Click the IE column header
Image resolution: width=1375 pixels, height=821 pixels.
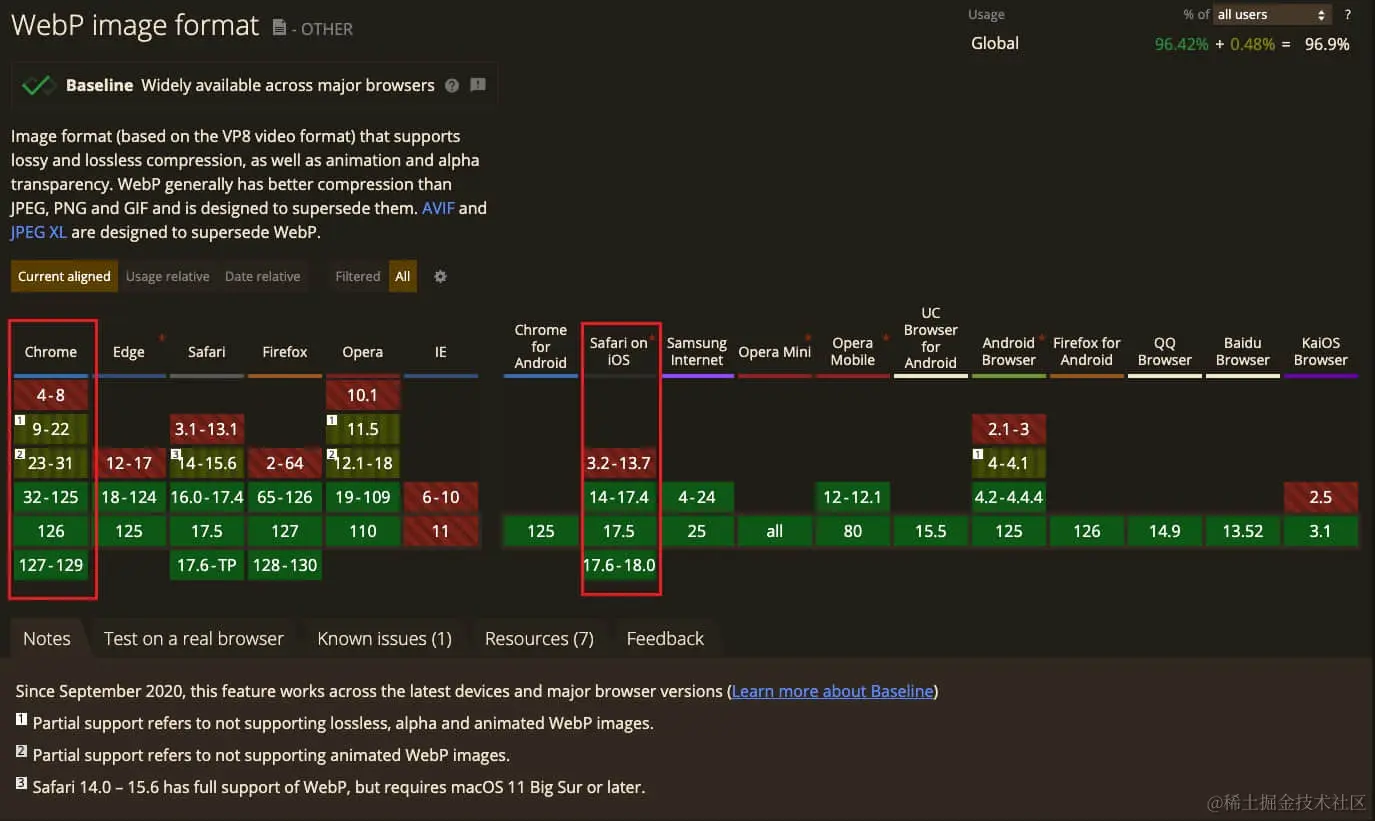click(441, 352)
